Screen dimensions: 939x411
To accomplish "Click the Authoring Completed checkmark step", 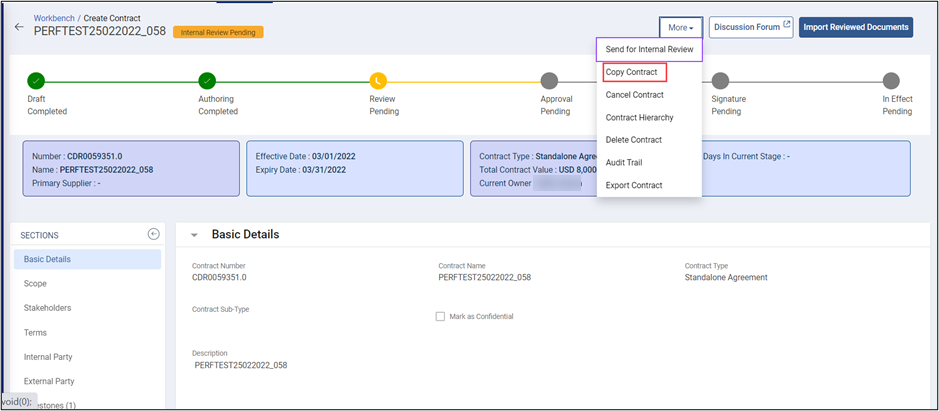I will (207, 81).
